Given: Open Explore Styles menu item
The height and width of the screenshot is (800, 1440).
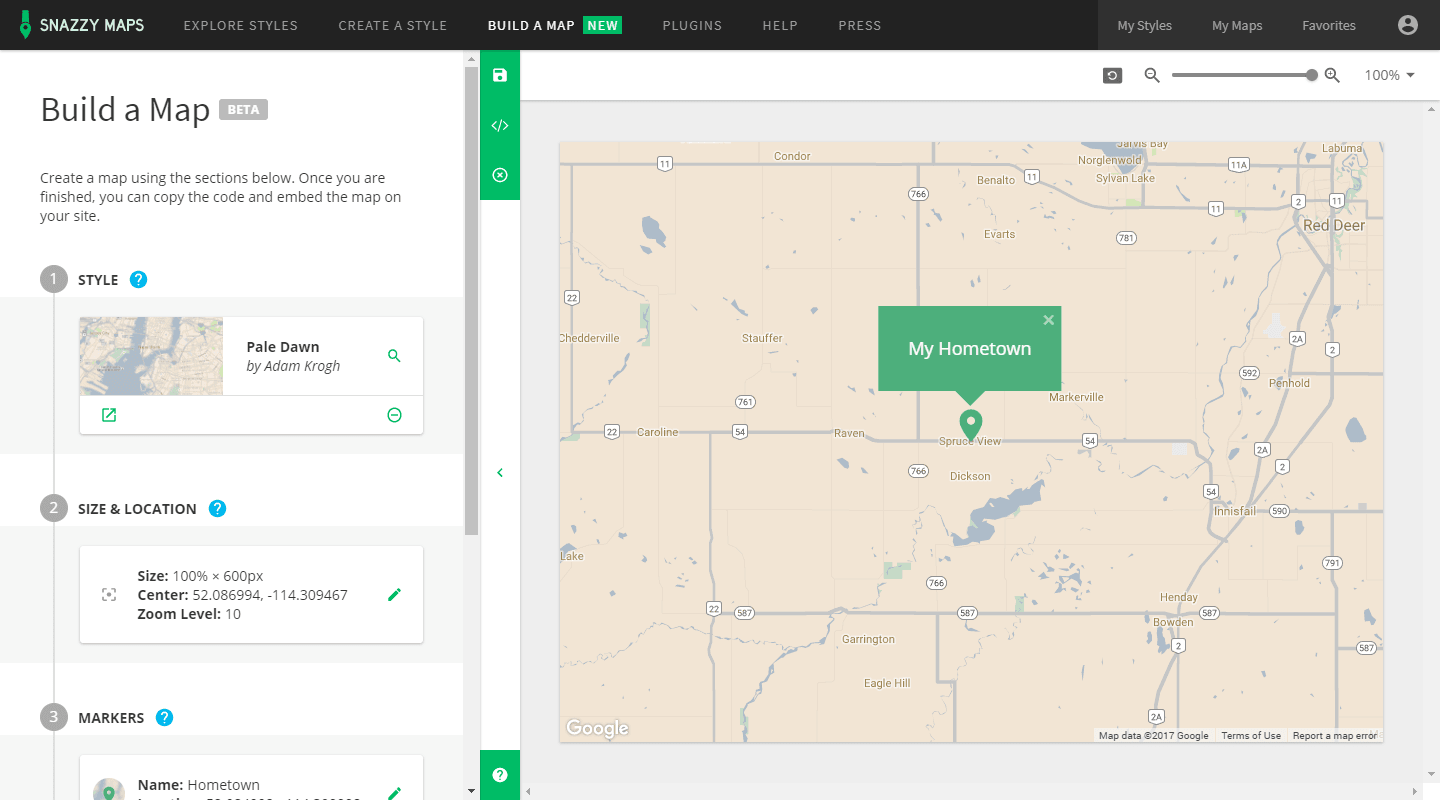Looking at the screenshot, I should (241, 25).
